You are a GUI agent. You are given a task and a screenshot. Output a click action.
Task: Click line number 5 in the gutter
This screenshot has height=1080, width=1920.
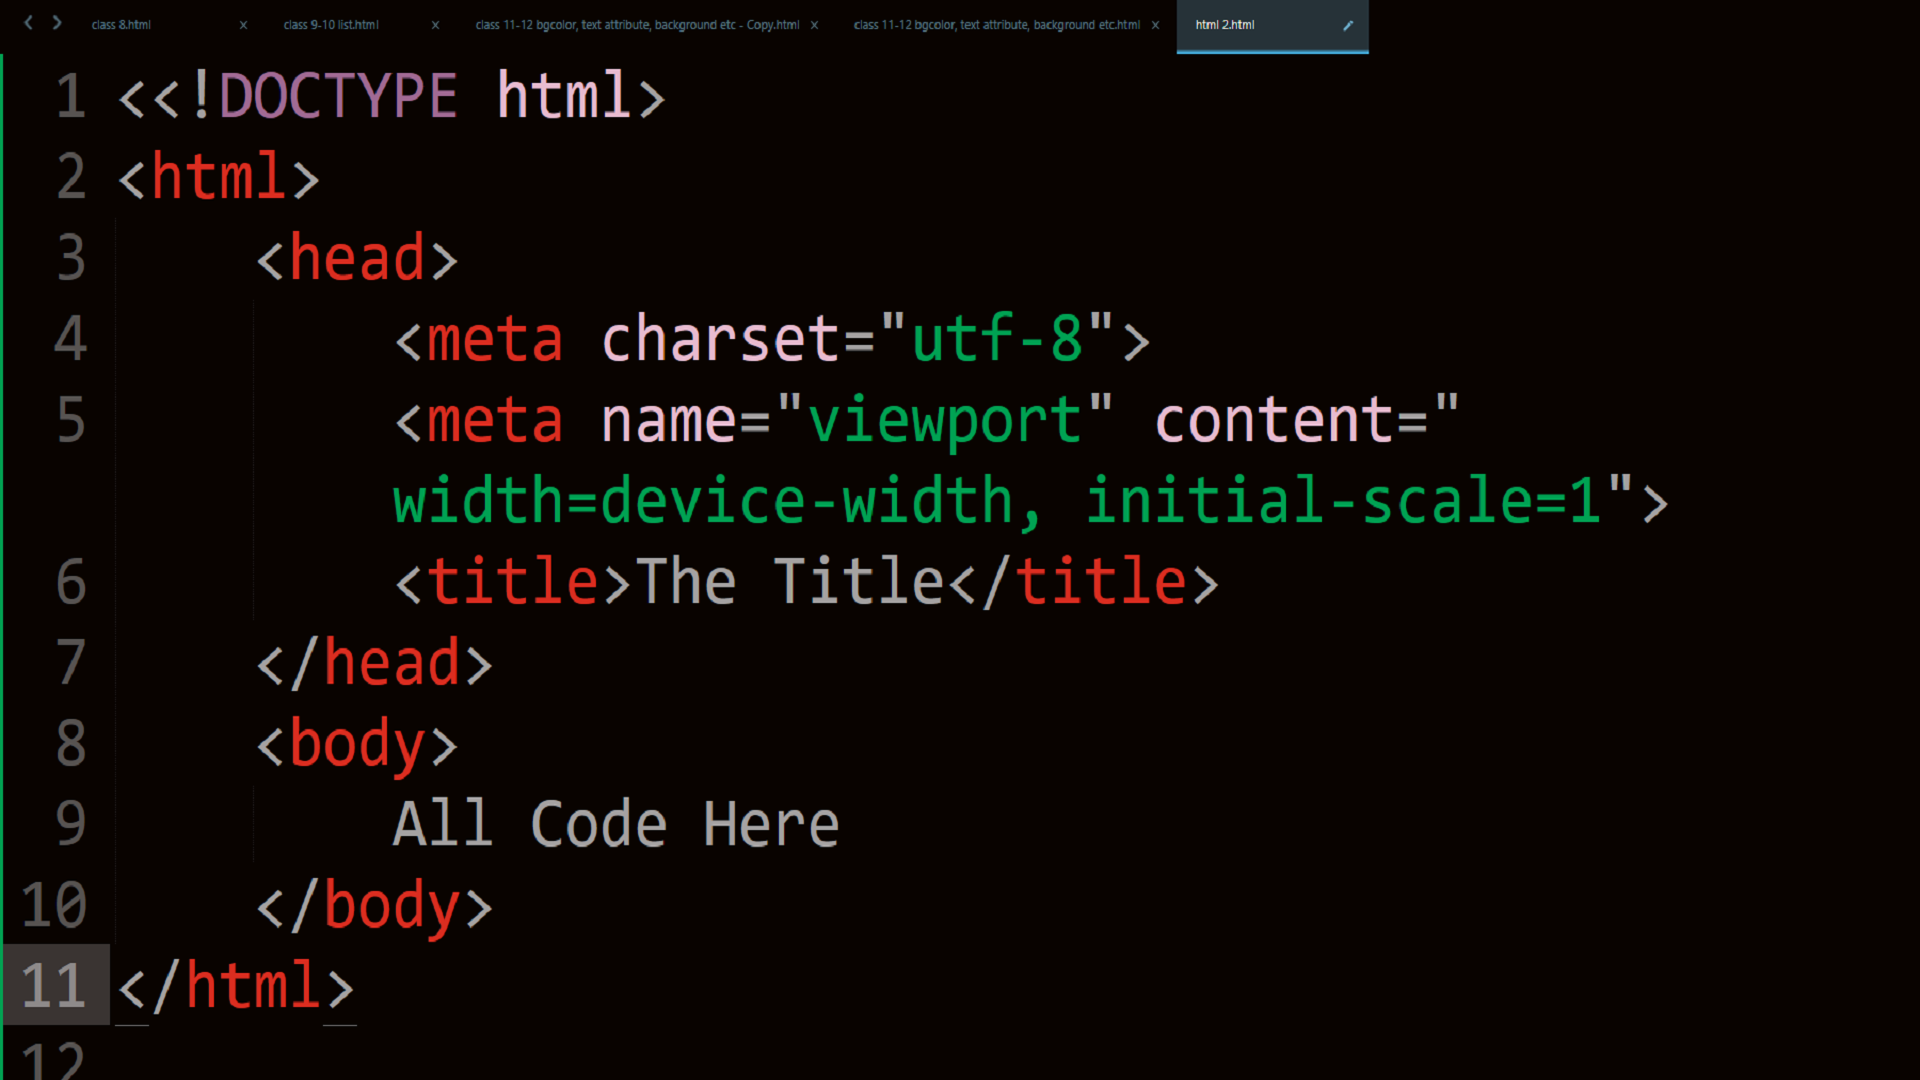(70, 420)
